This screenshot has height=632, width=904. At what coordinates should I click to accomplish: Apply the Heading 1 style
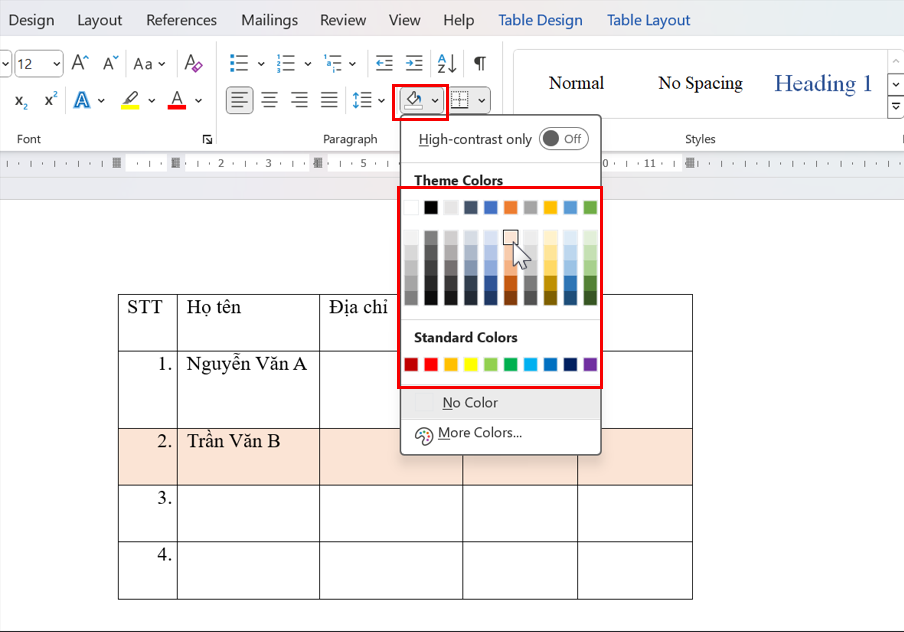pos(822,84)
